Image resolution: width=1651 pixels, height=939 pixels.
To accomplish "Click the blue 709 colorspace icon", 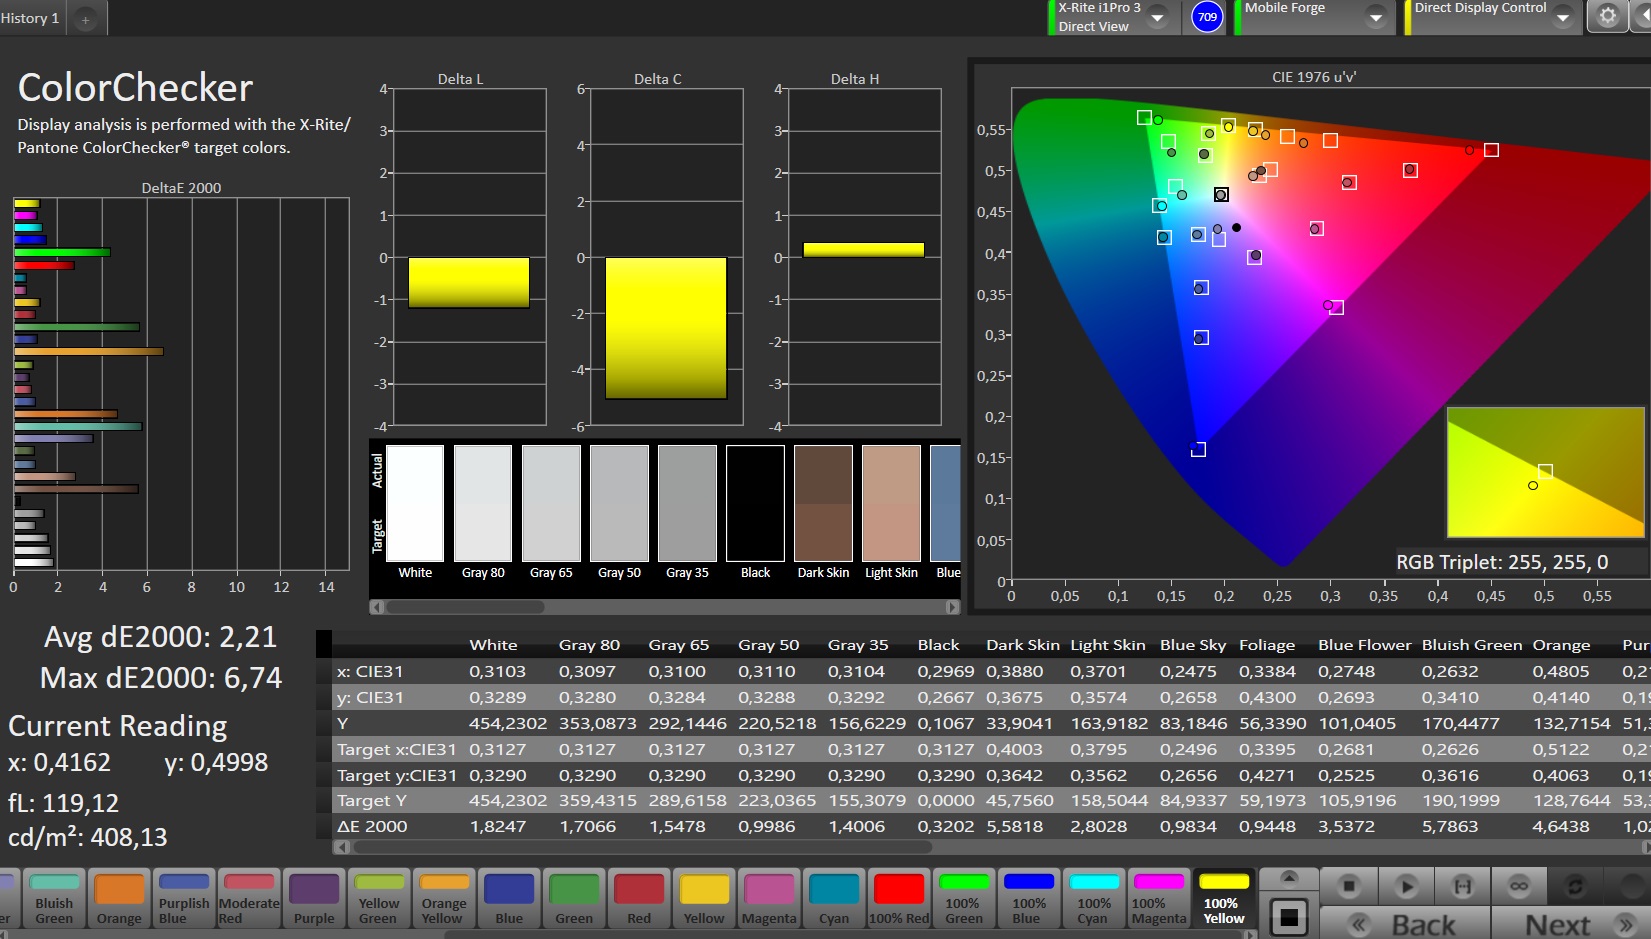I will point(1207,17).
